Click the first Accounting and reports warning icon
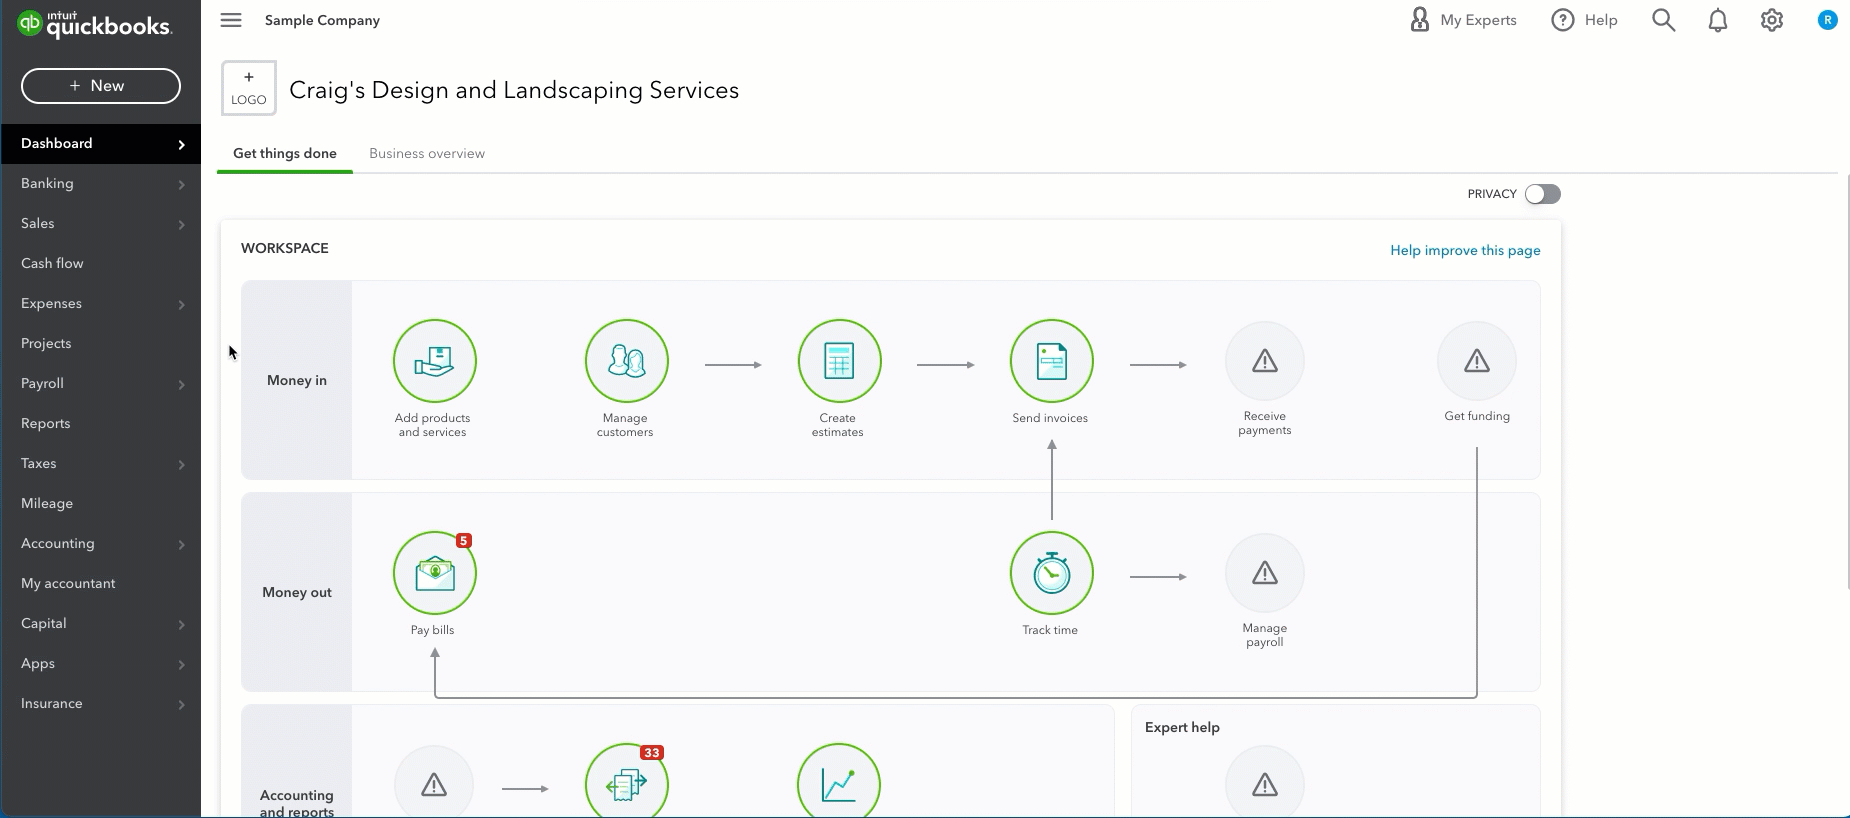The width and height of the screenshot is (1850, 818). (x=434, y=784)
